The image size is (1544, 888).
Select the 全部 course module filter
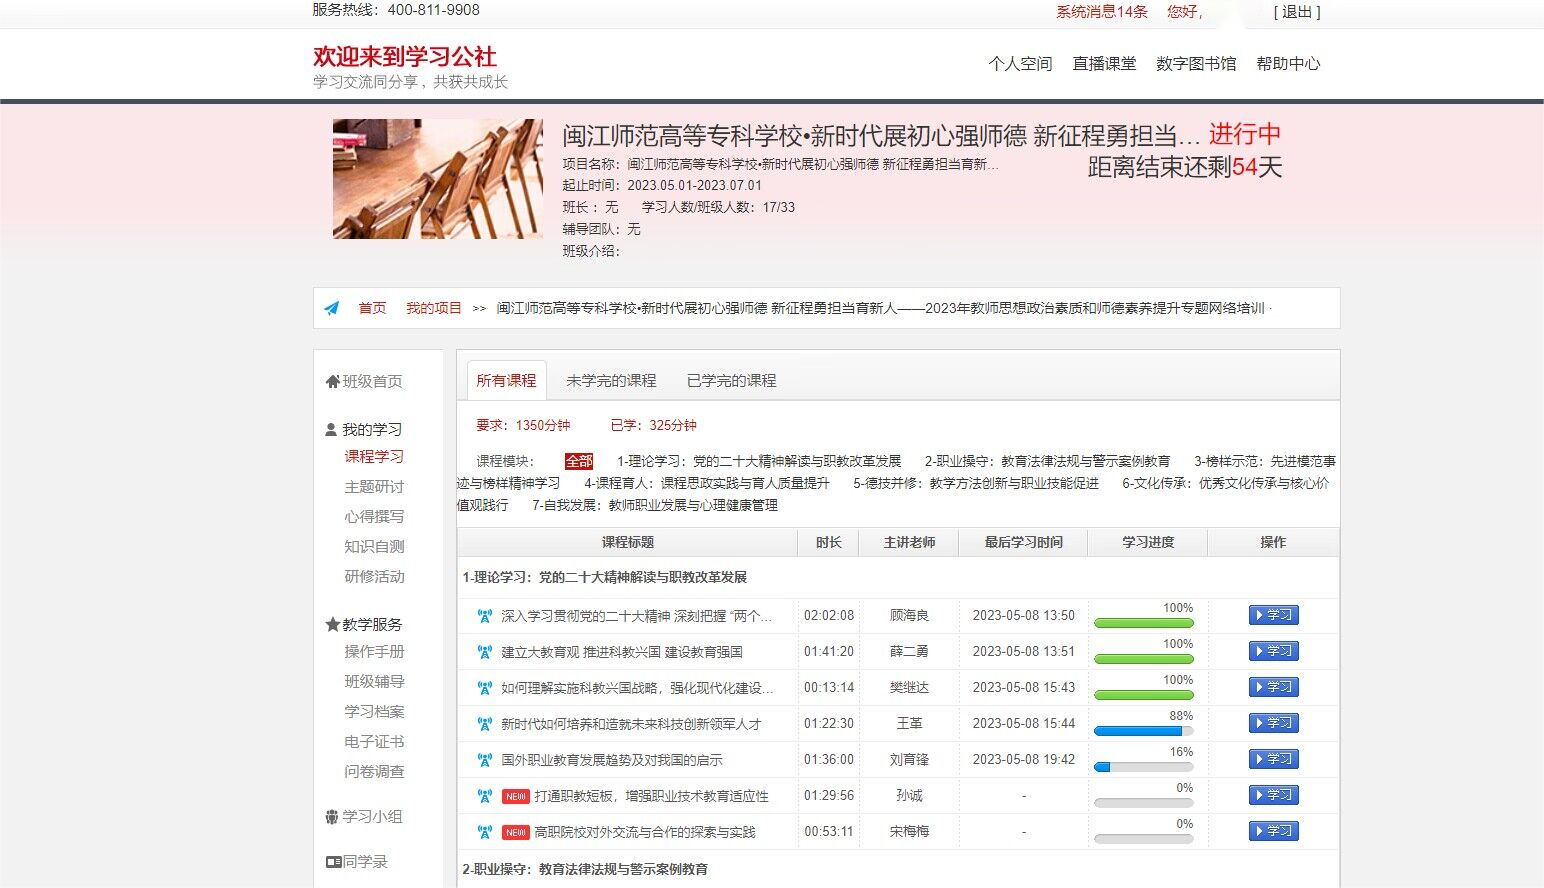(x=577, y=461)
